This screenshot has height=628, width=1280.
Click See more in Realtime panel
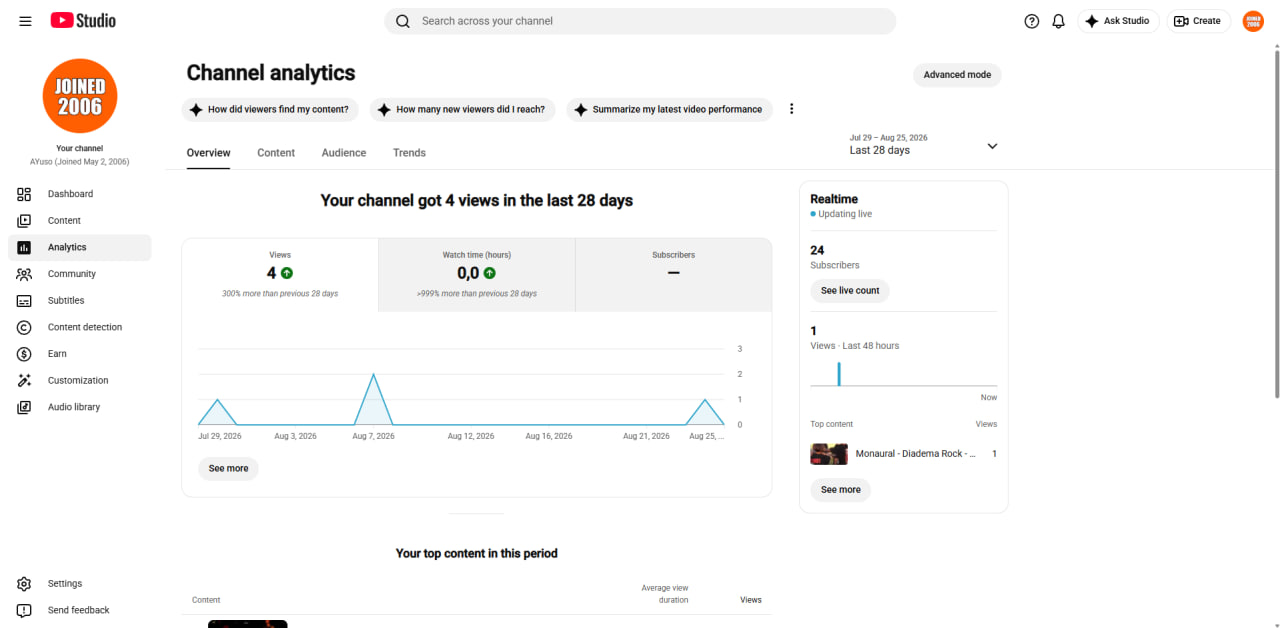pos(840,490)
